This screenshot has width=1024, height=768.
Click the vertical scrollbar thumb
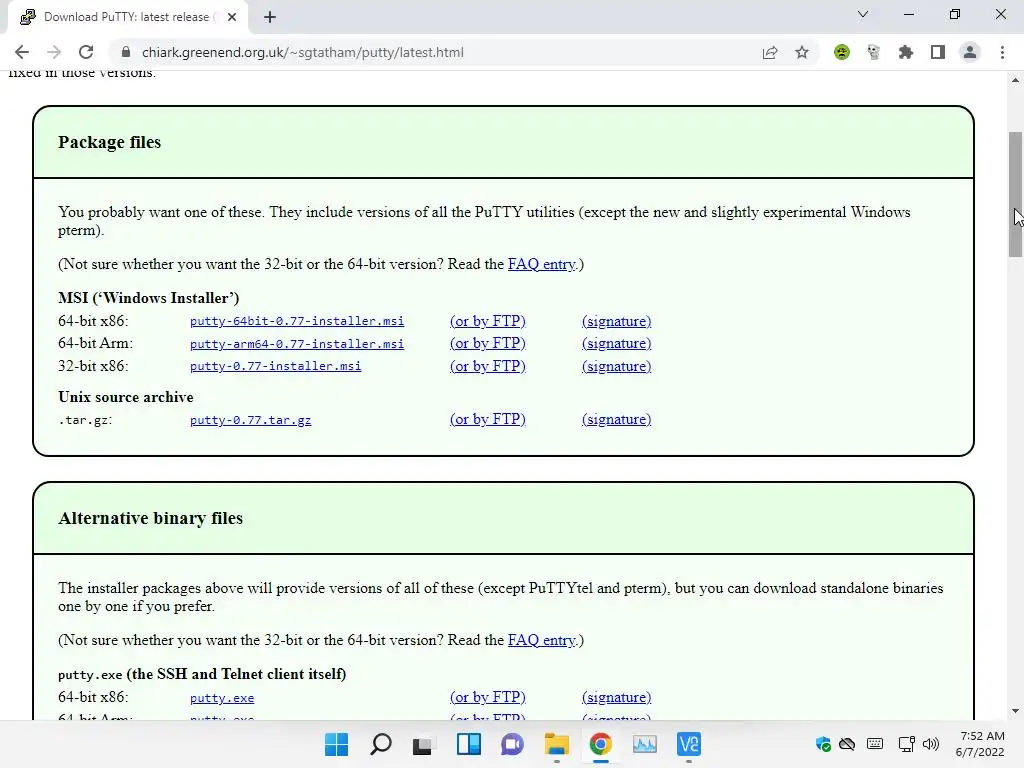(x=1015, y=195)
